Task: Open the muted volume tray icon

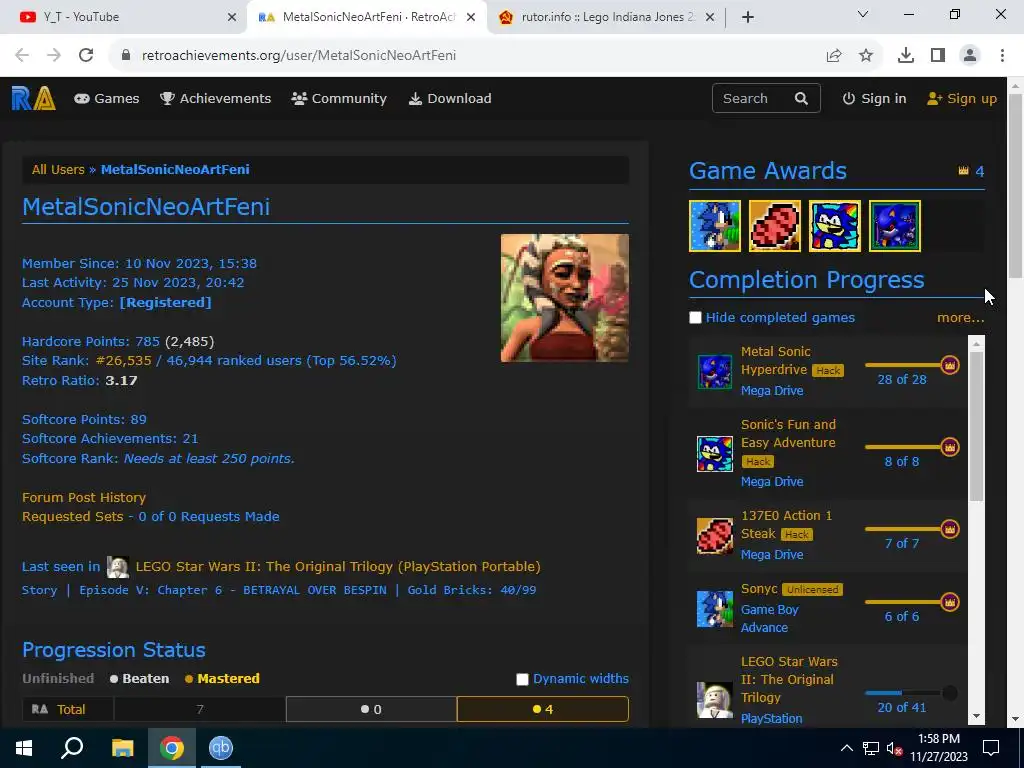Action: [894, 748]
